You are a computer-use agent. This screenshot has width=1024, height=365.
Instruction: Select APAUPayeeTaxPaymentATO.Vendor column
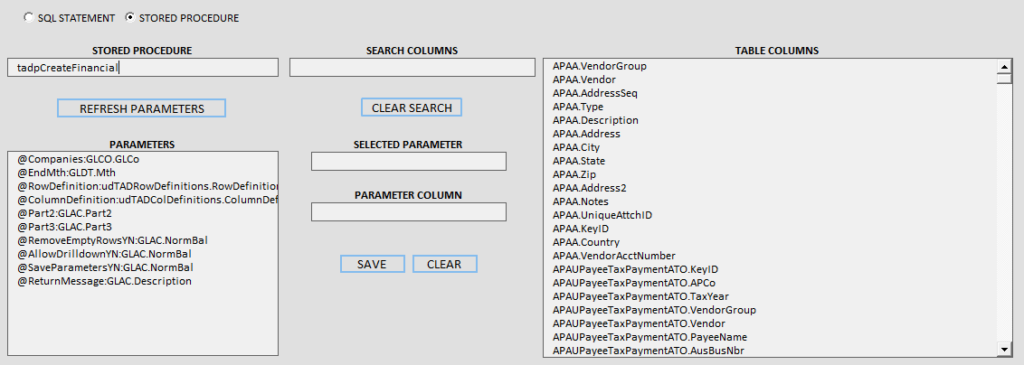click(771, 324)
